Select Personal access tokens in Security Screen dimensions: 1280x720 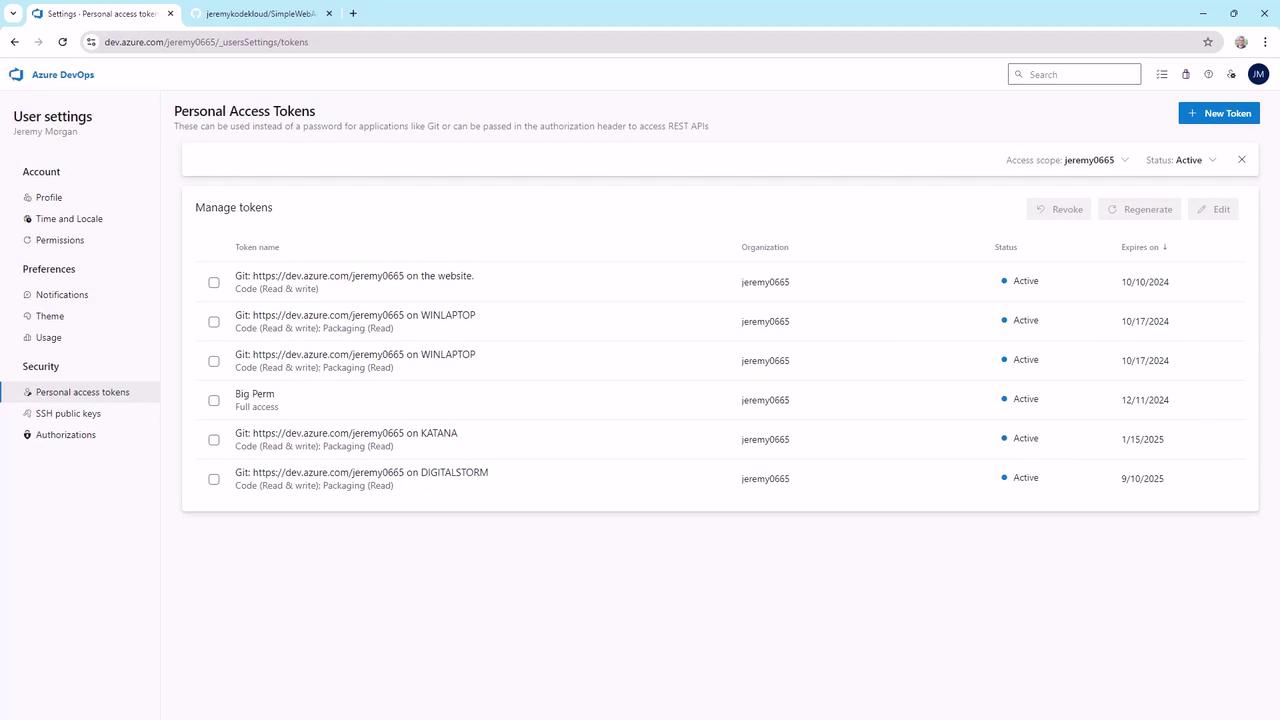pyautogui.click(x=80, y=392)
